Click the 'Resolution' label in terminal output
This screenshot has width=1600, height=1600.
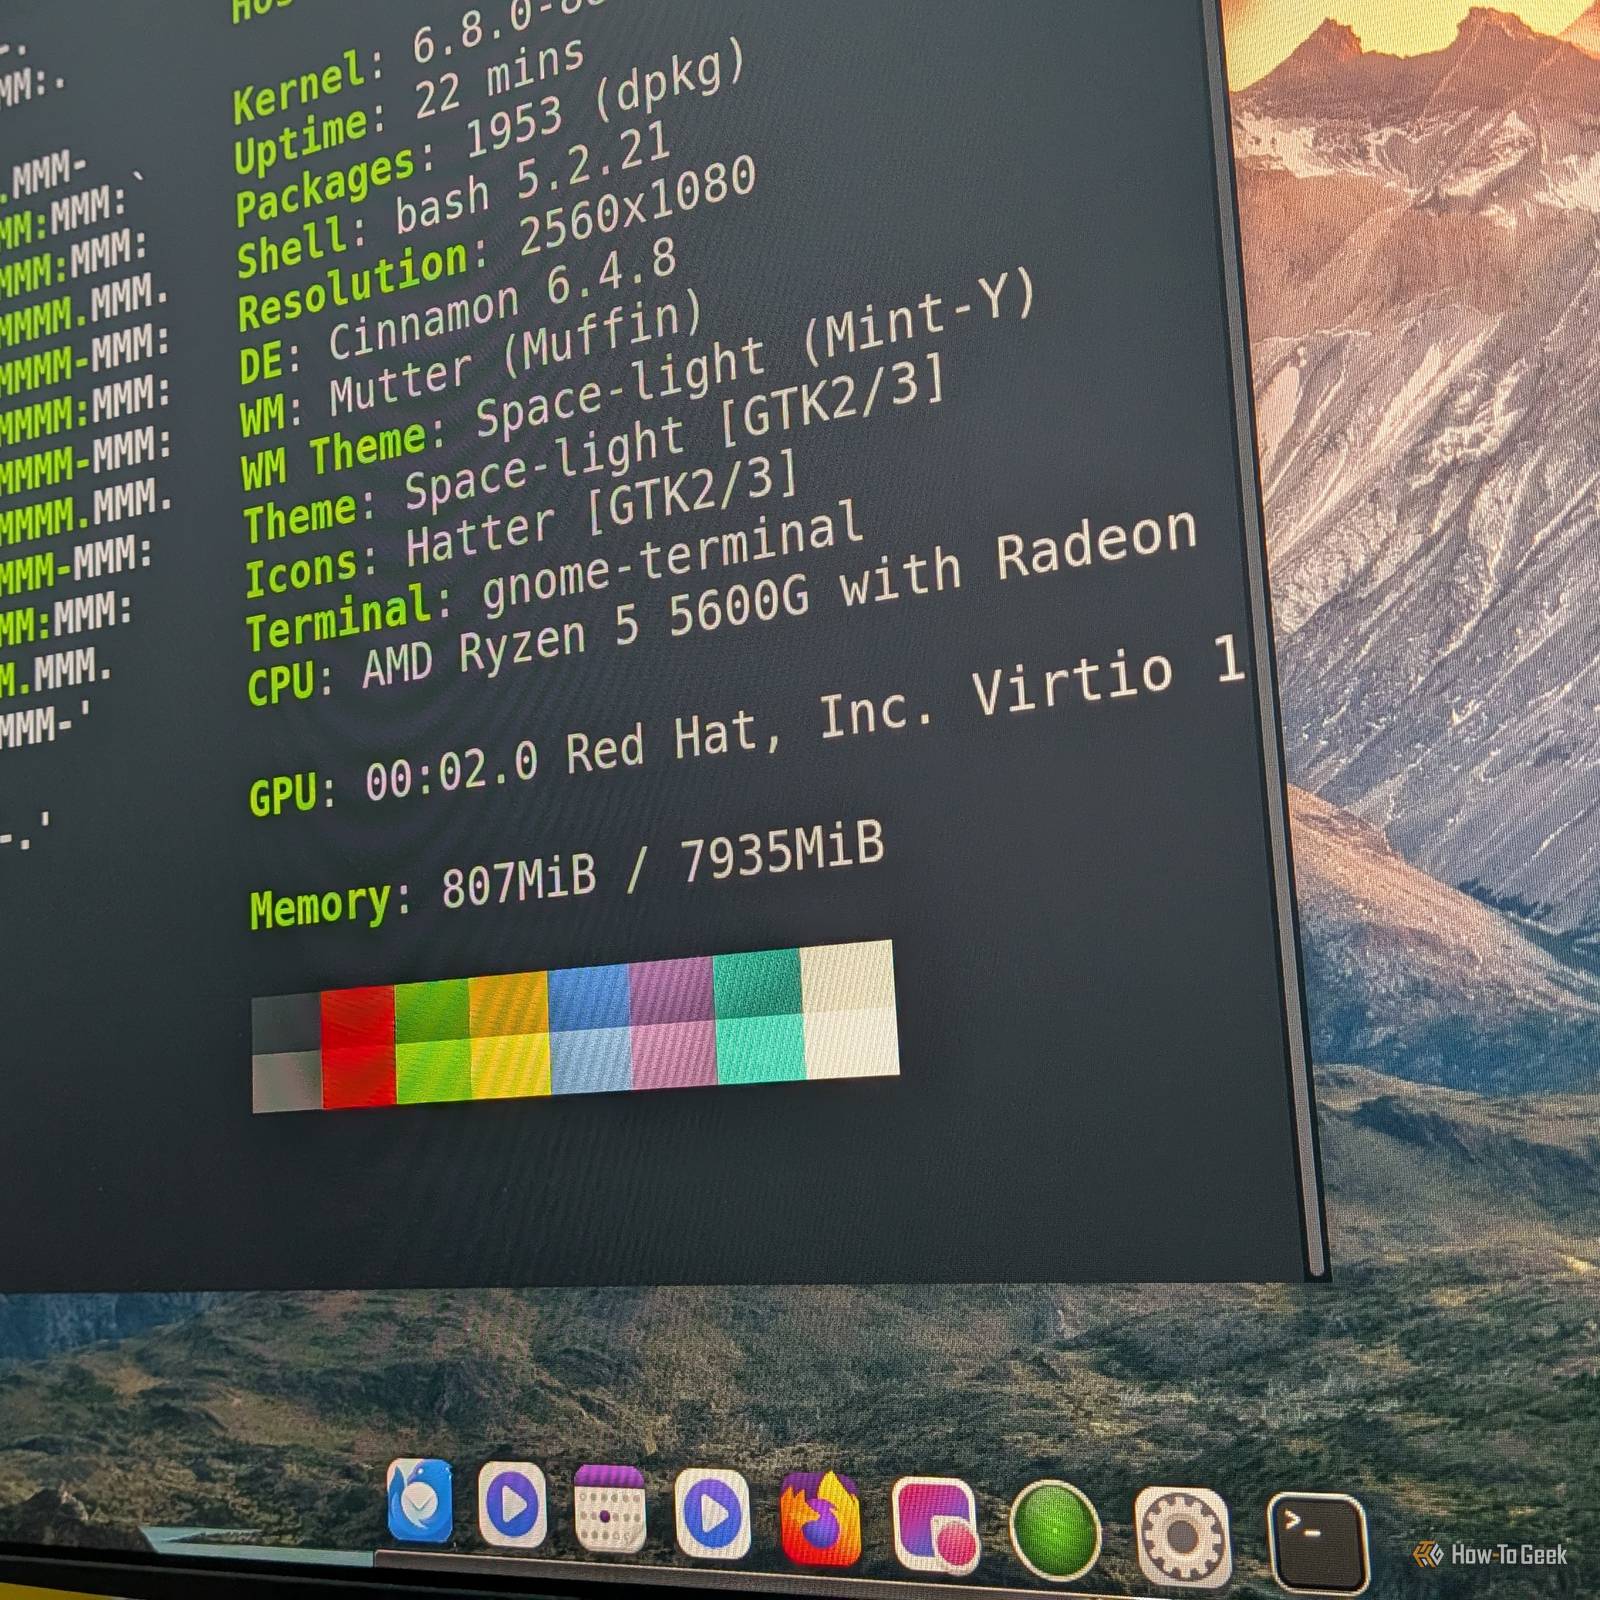pos(353,286)
